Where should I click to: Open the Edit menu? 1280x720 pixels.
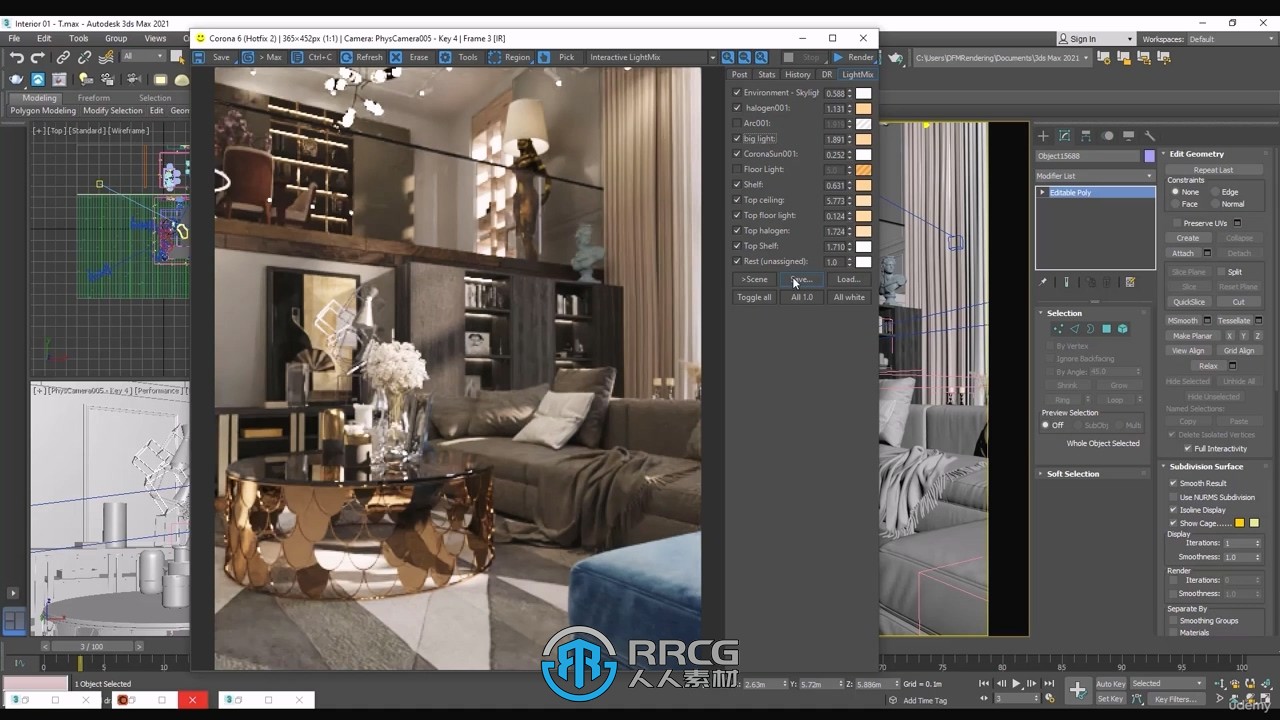[44, 39]
